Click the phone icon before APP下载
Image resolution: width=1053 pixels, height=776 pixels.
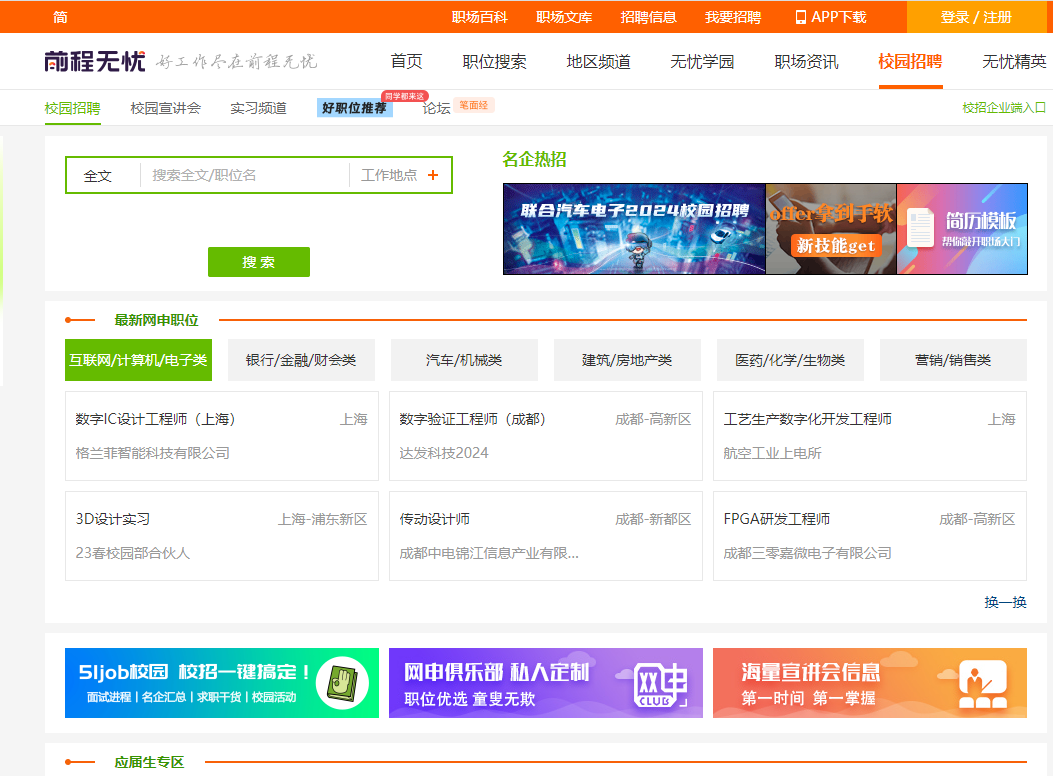pos(800,17)
